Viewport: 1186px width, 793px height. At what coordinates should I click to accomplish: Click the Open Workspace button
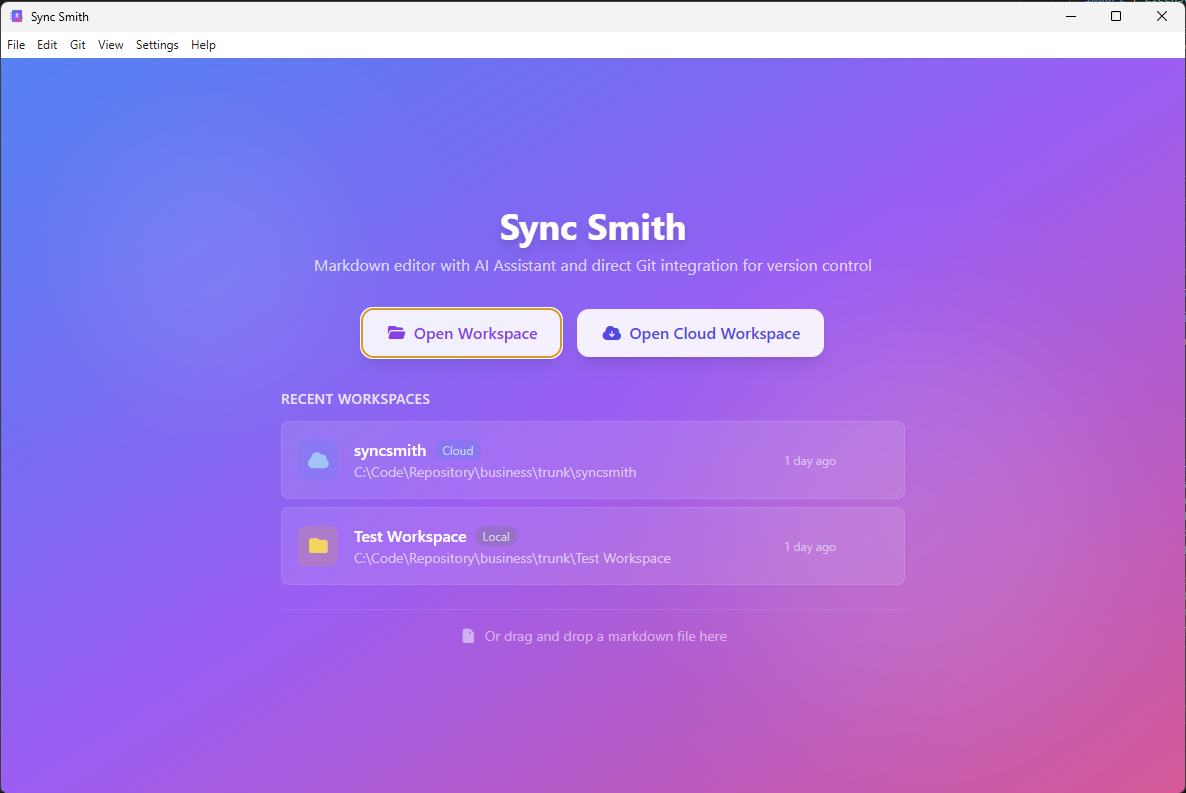tap(461, 333)
